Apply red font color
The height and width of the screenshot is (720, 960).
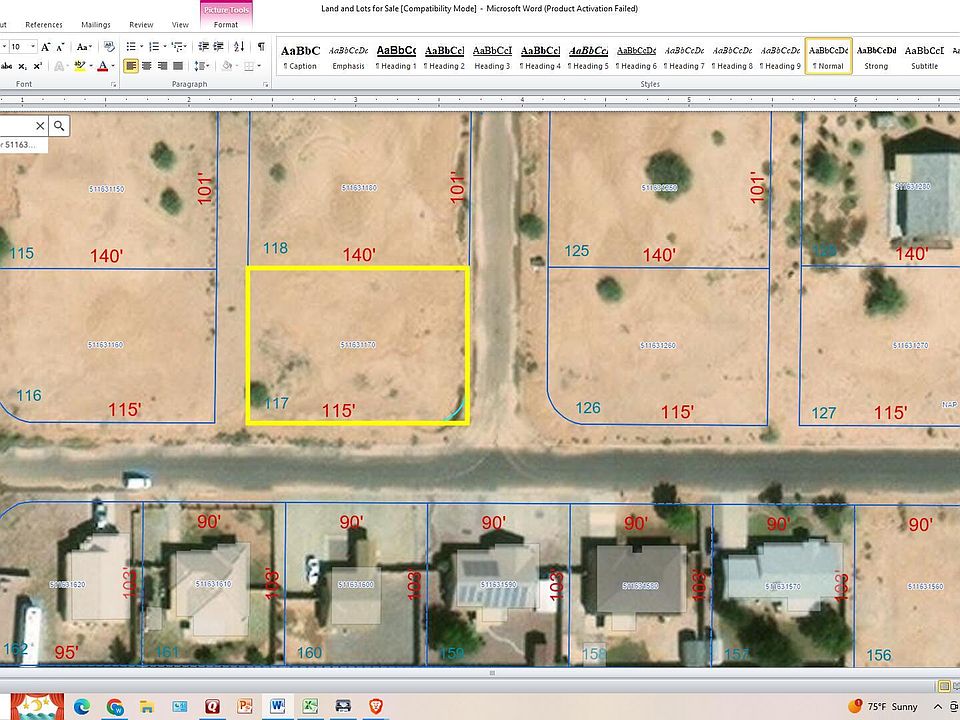(x=103, y=66)
